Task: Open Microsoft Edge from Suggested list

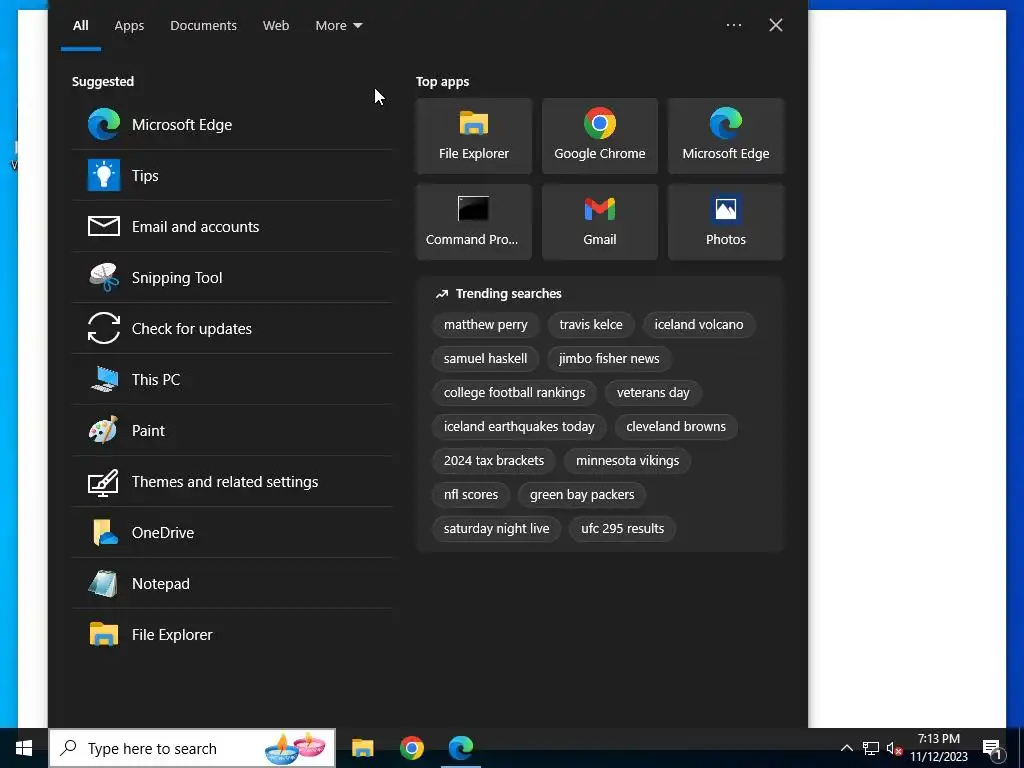Action: pos(232,124)
